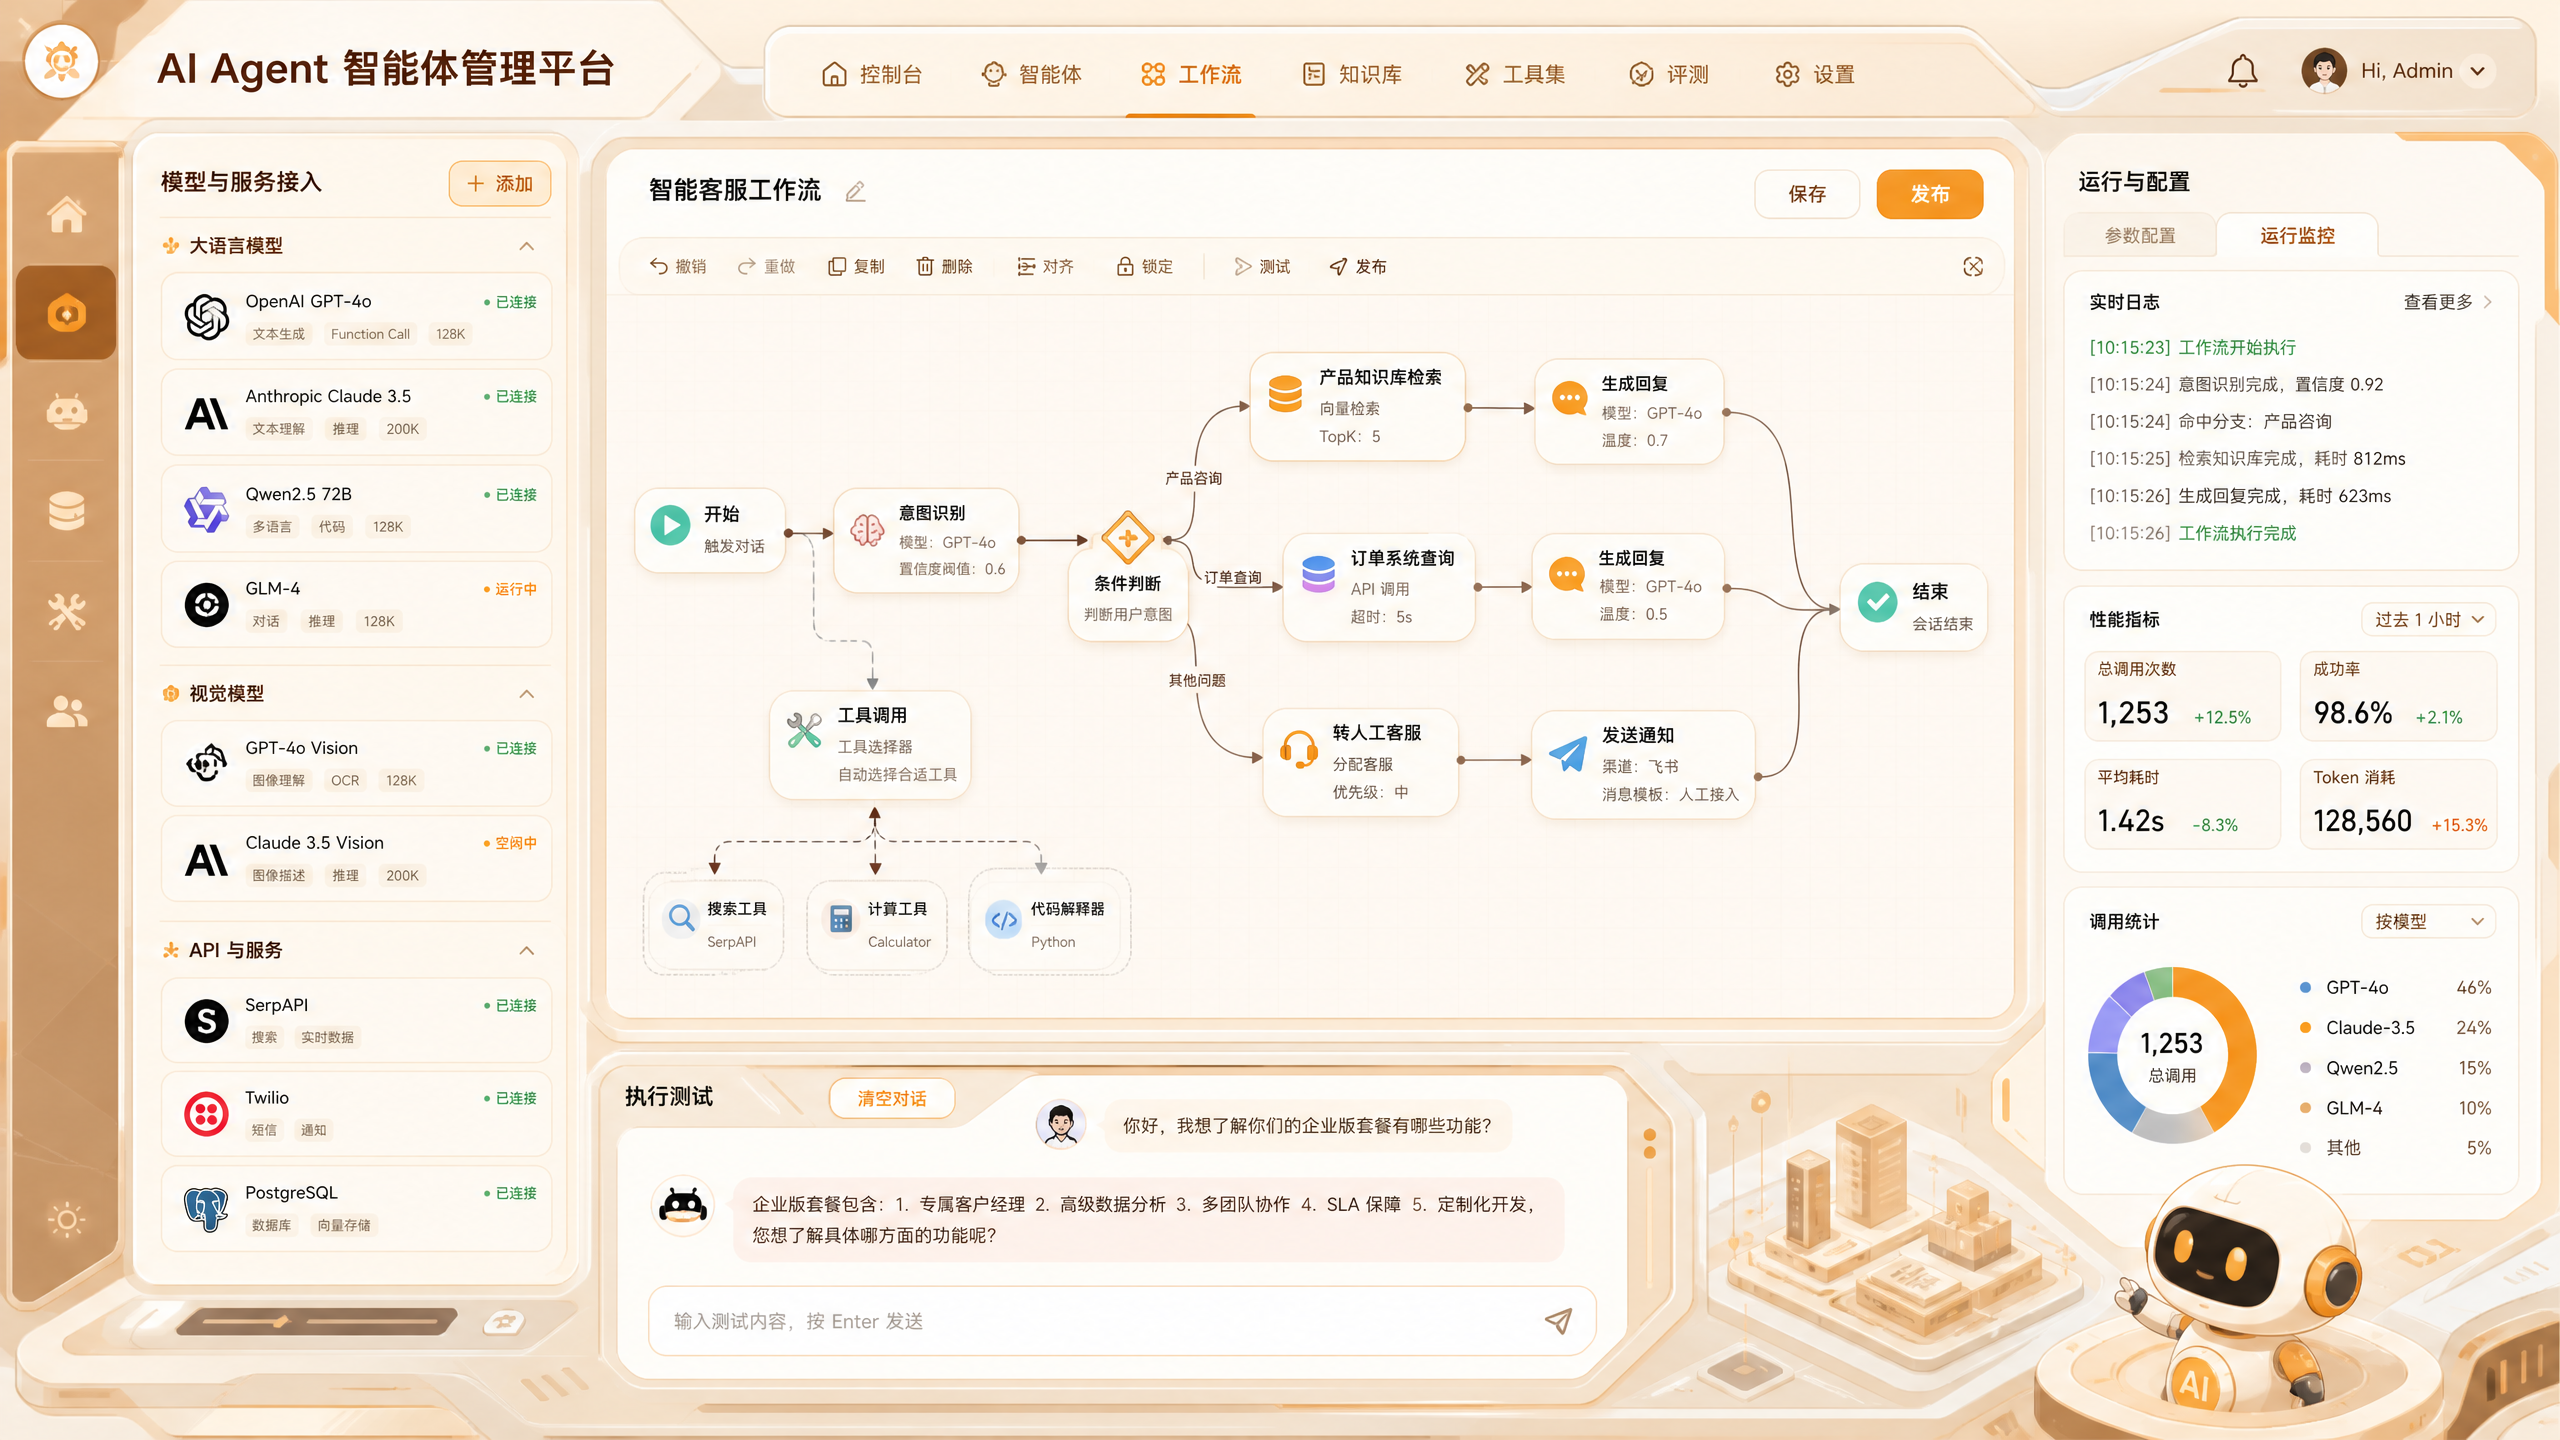Collapse the 视觉模型 section

click(527, 694)
